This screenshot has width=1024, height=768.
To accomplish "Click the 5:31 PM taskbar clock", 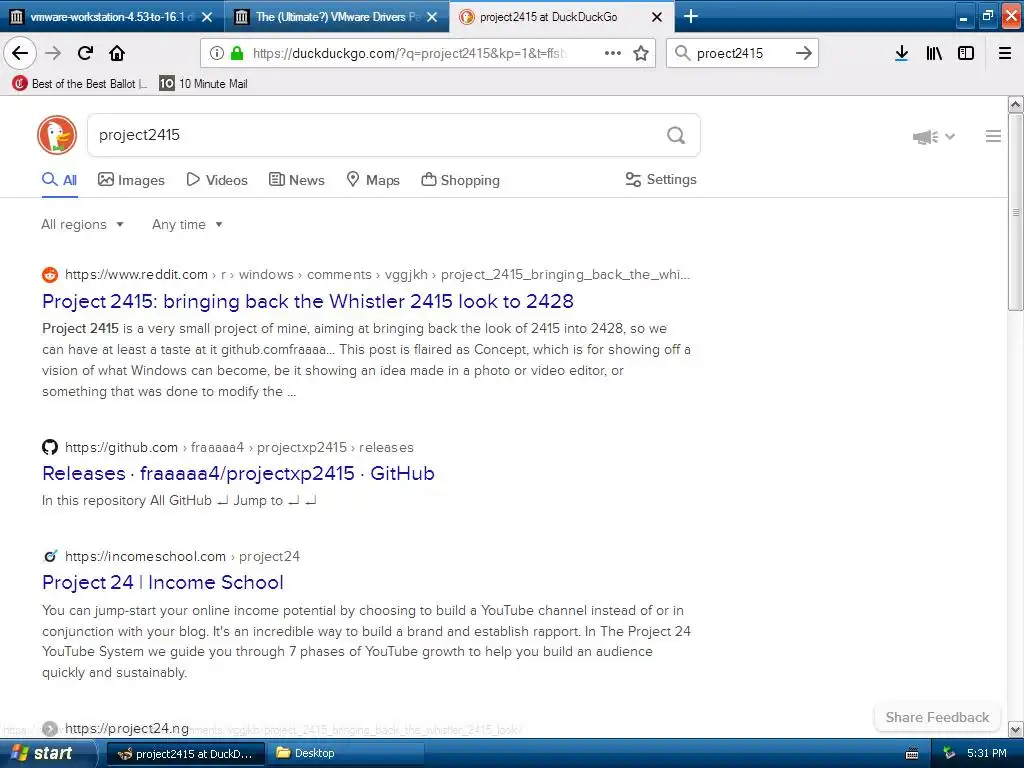I will coord(987,754).
